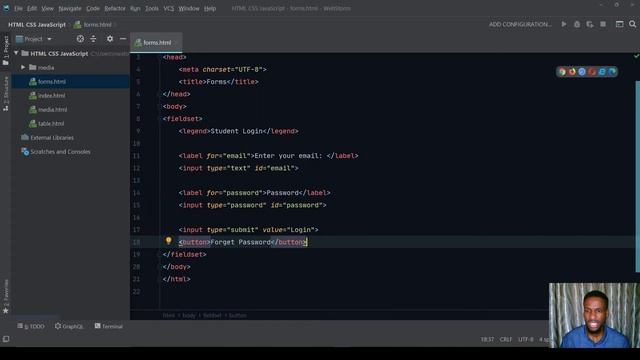The width and height of the screenshot is (640, 360).
Task: Click CRLF line separator status
Action: [x=506, y=339]
